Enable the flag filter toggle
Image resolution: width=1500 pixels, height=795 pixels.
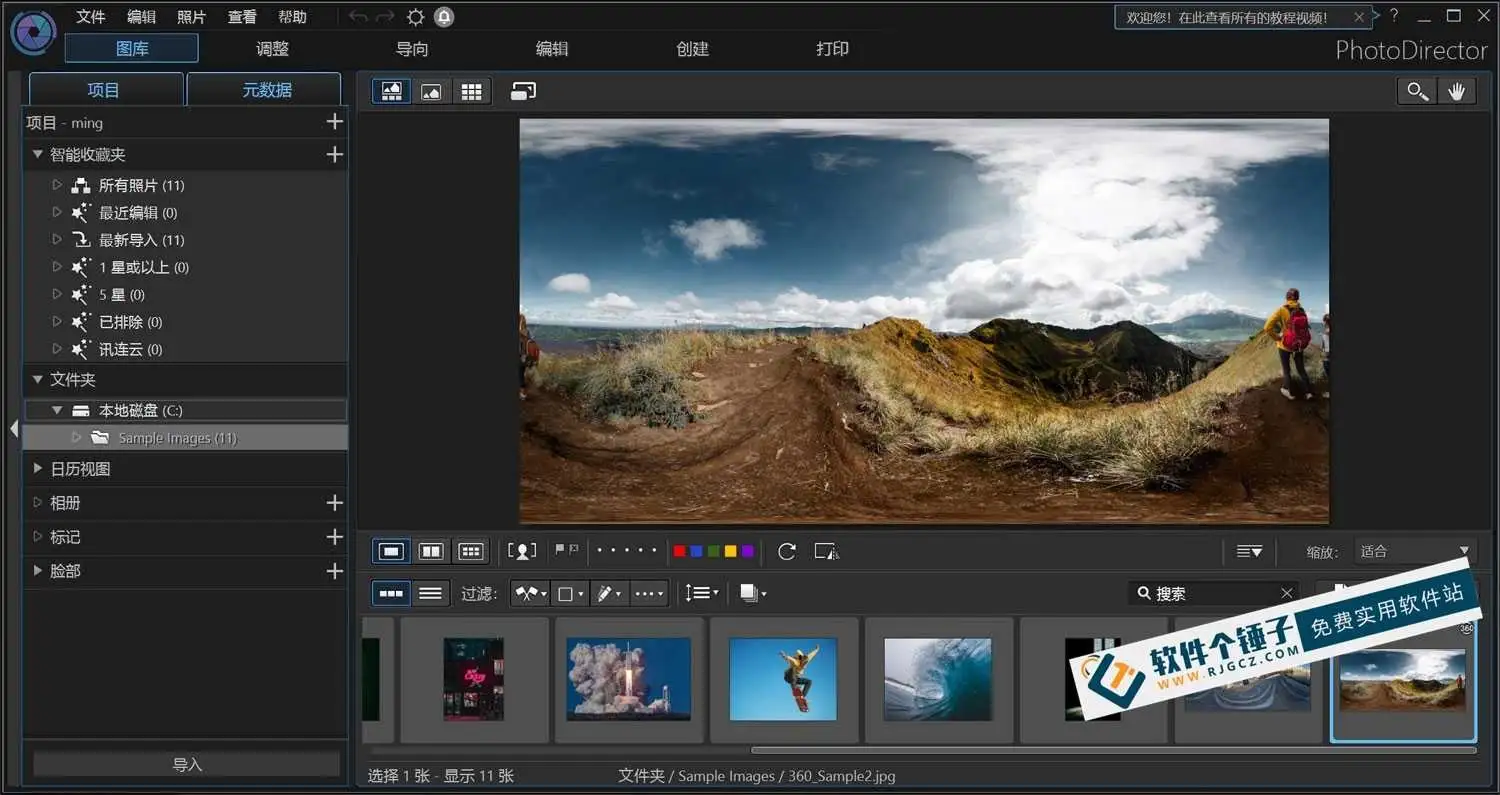527,593
